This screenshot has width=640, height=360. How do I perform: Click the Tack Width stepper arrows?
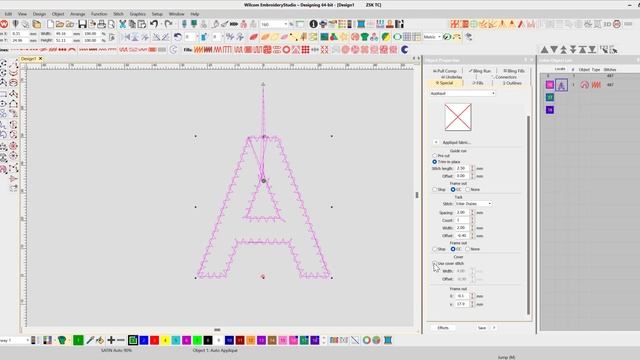[x=473, y=228]
